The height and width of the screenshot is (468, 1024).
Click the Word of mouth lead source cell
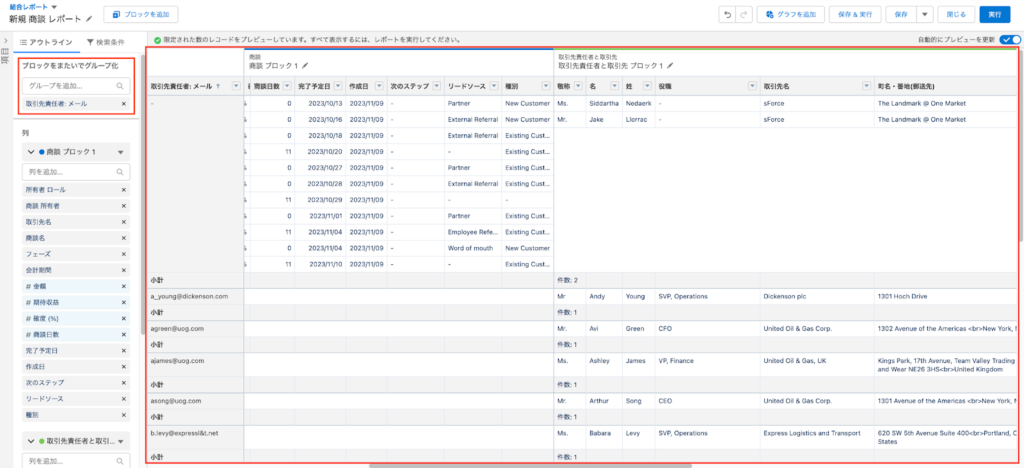pyautogui.click(x=473, y=248)
